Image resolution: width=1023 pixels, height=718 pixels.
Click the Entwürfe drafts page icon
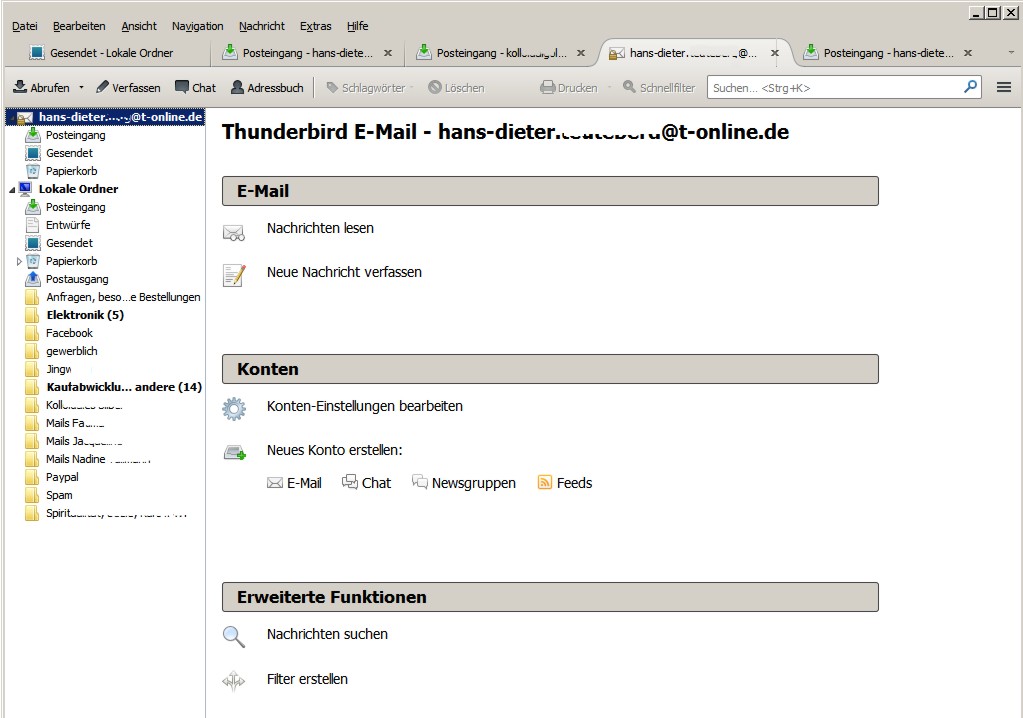click(33, 225)
